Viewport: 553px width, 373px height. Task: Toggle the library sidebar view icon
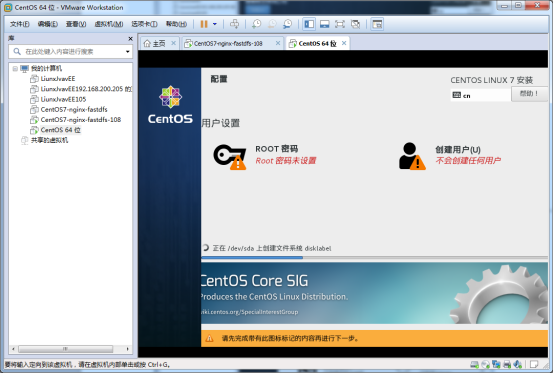point(309,24)
